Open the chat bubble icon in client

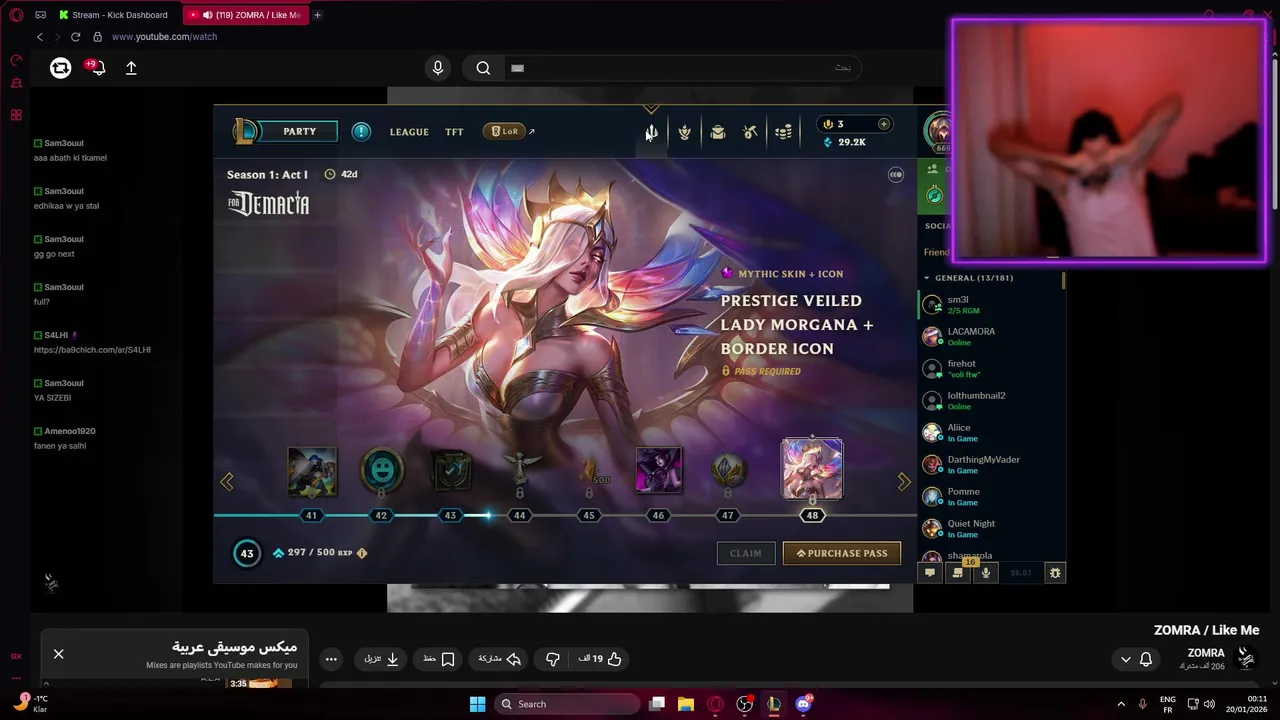(930, 573)
